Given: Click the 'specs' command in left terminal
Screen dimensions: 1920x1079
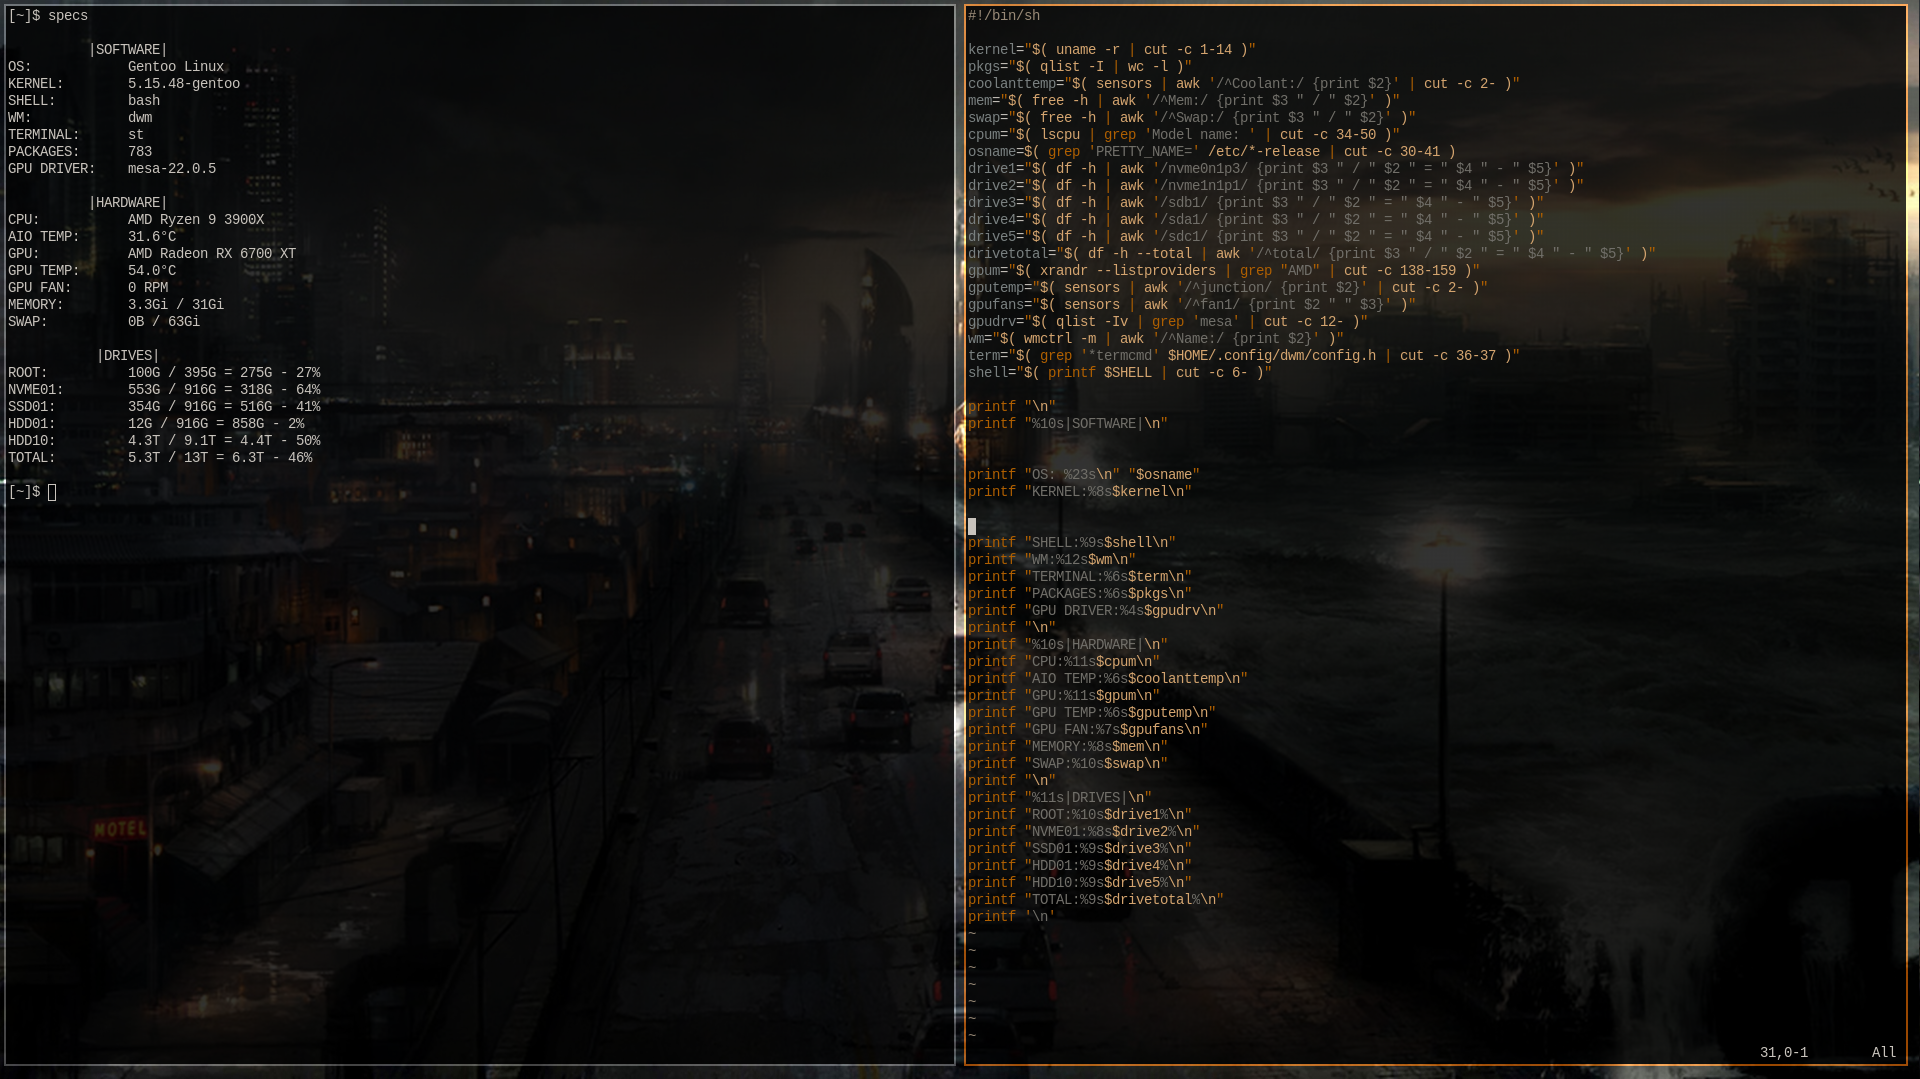Looking at the screenshot, I should tap(68, 16).
